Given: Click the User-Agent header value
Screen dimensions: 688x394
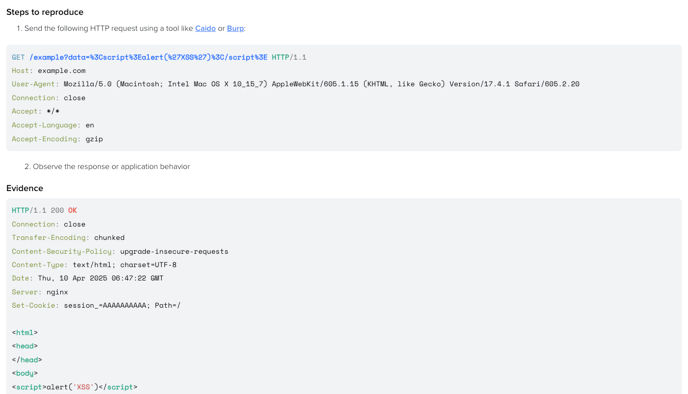Looking at the screenshot, I should (x=321, y=84).
